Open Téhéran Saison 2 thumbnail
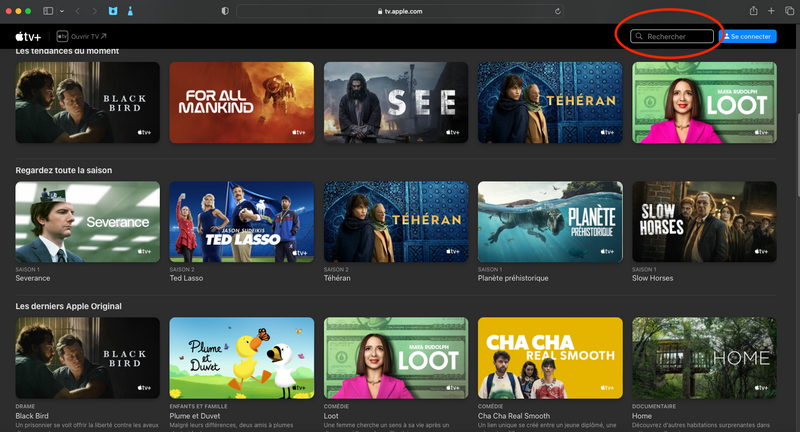800x432 pixels. [x=396, y=222]
